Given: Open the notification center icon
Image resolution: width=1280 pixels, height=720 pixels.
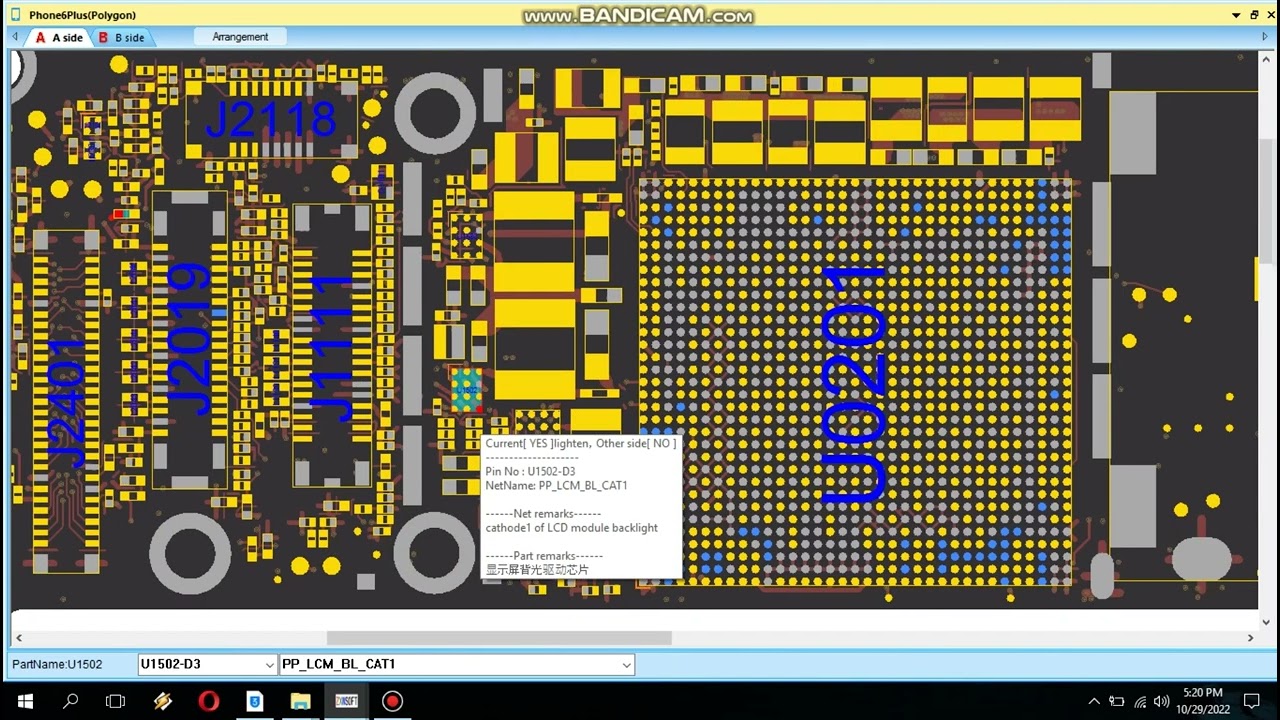Looking at the screenshot, I should pos(1251,701).
